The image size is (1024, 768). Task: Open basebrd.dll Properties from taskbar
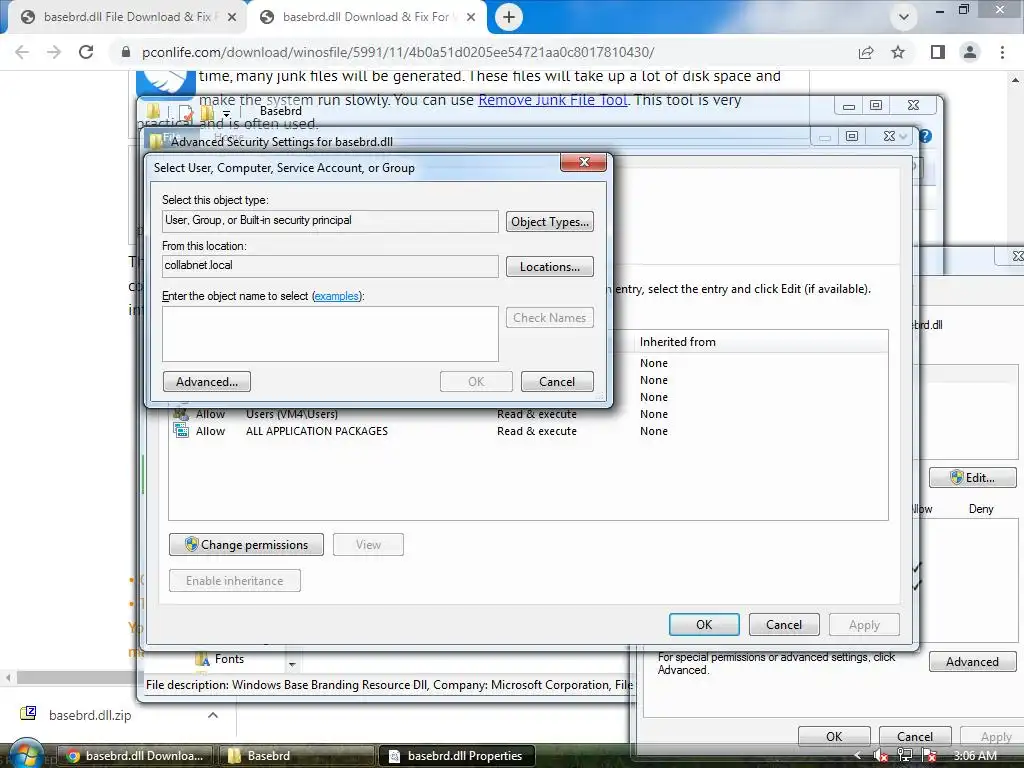[x=457, y=756]
